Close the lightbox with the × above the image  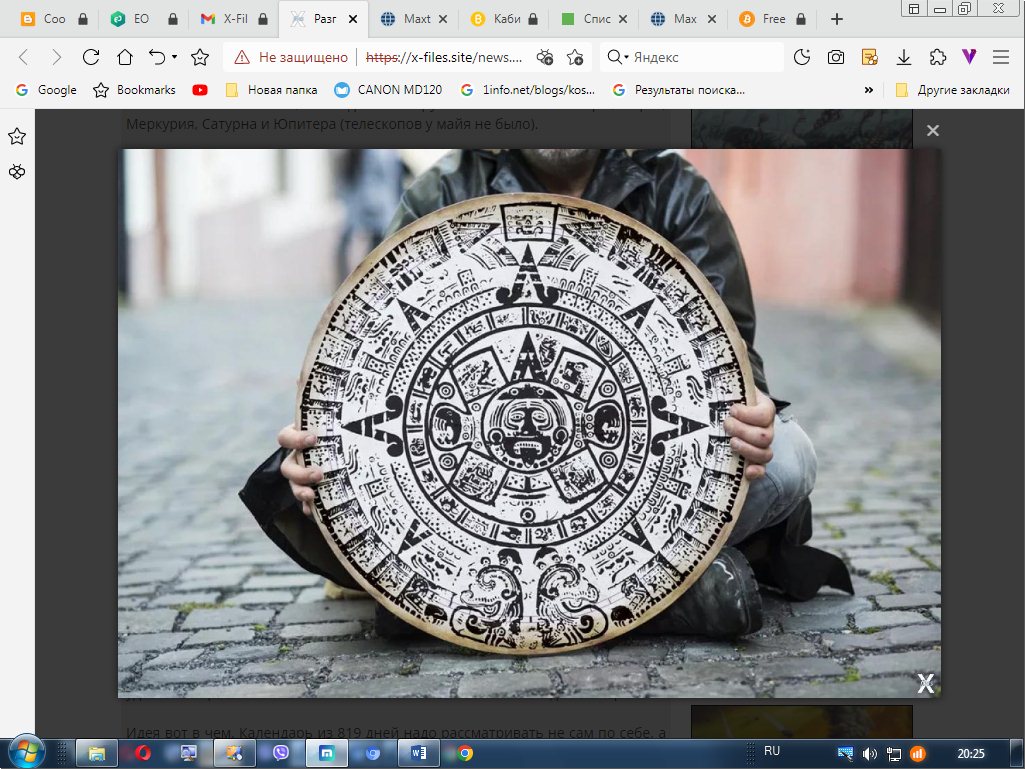point(933,131)
